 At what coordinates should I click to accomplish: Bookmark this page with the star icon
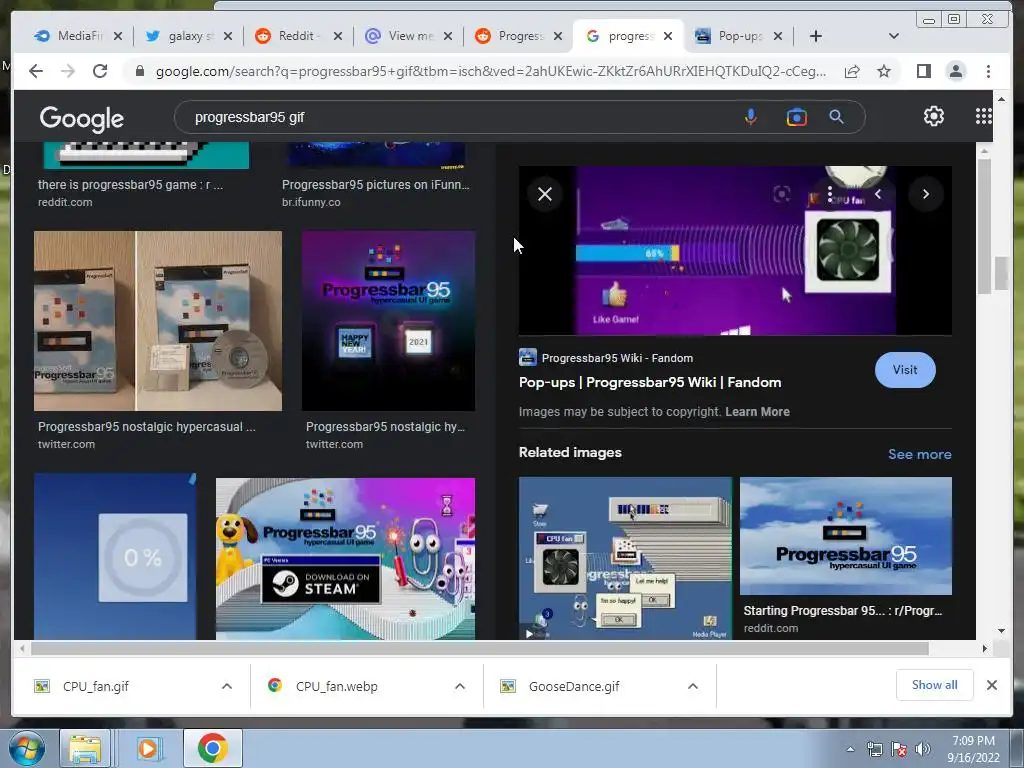884,71
